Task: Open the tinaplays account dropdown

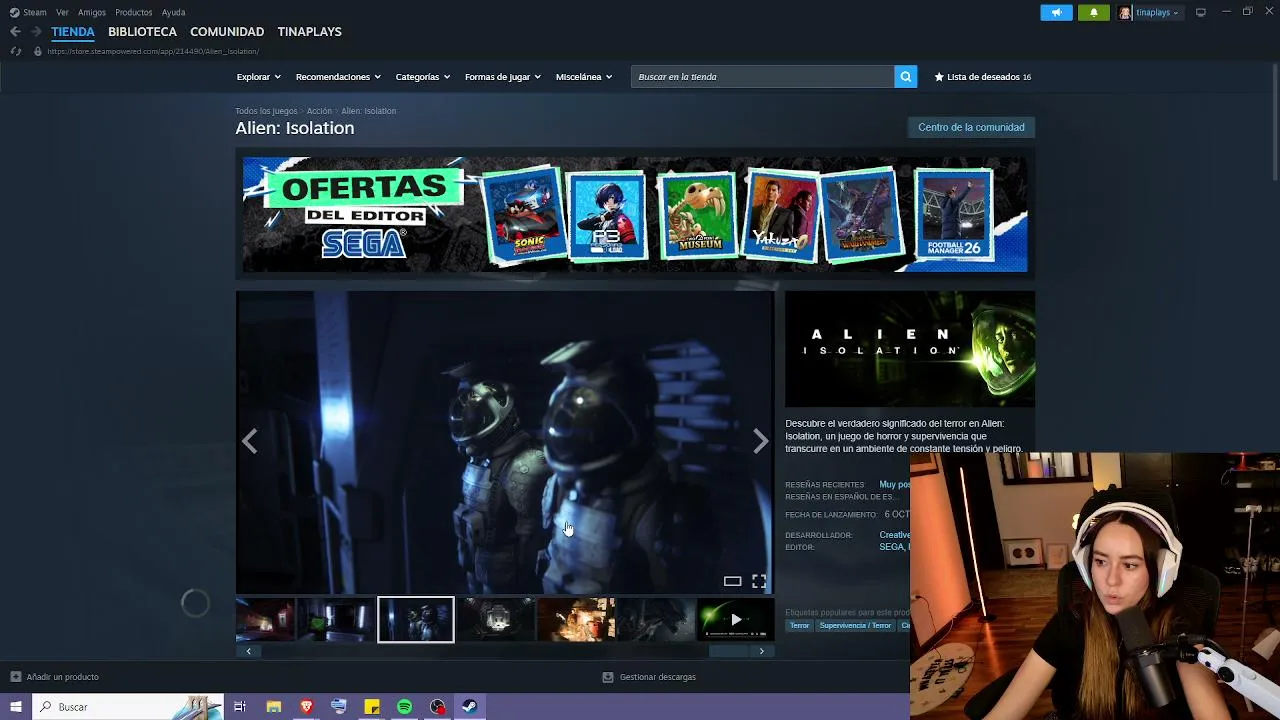Action: pyautogui.click(x=1157, y=12)
